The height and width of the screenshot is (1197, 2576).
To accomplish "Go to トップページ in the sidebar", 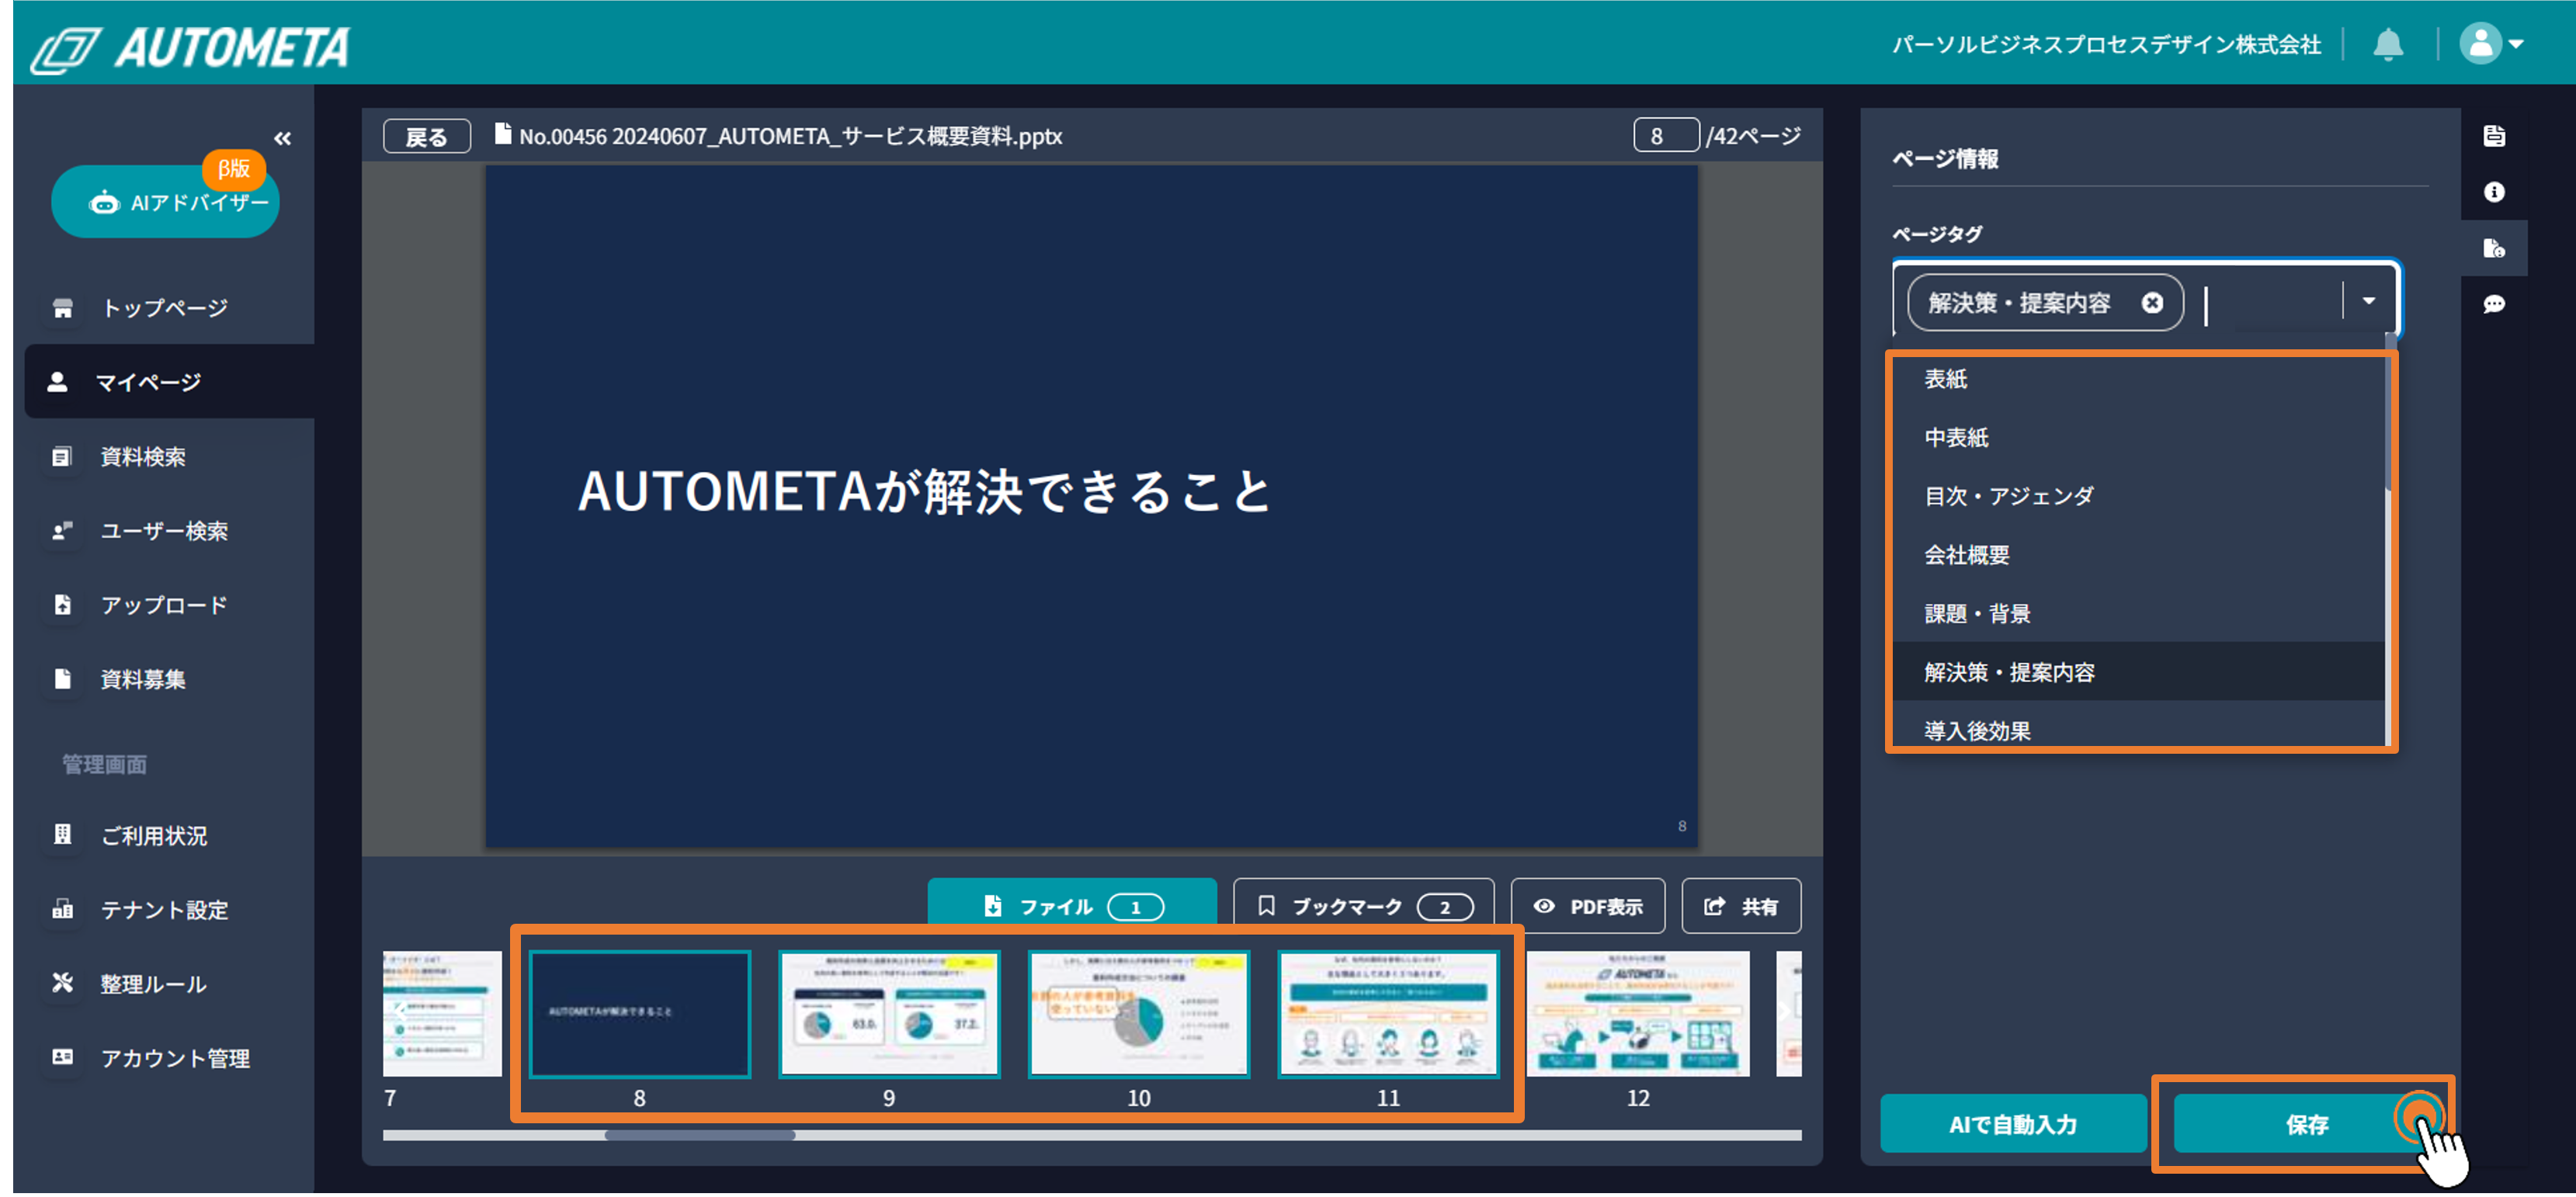I will [x=165, y=308].
